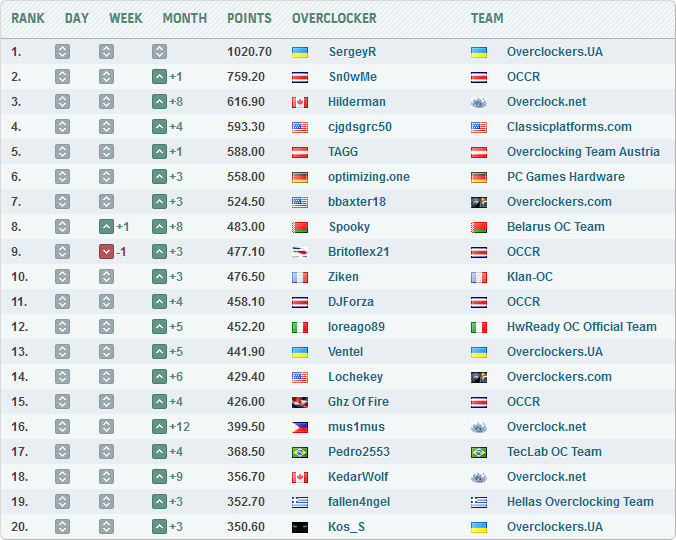
Task: Click the grey unchanged week icon for Ziken
Action: (x=106, y=277)
